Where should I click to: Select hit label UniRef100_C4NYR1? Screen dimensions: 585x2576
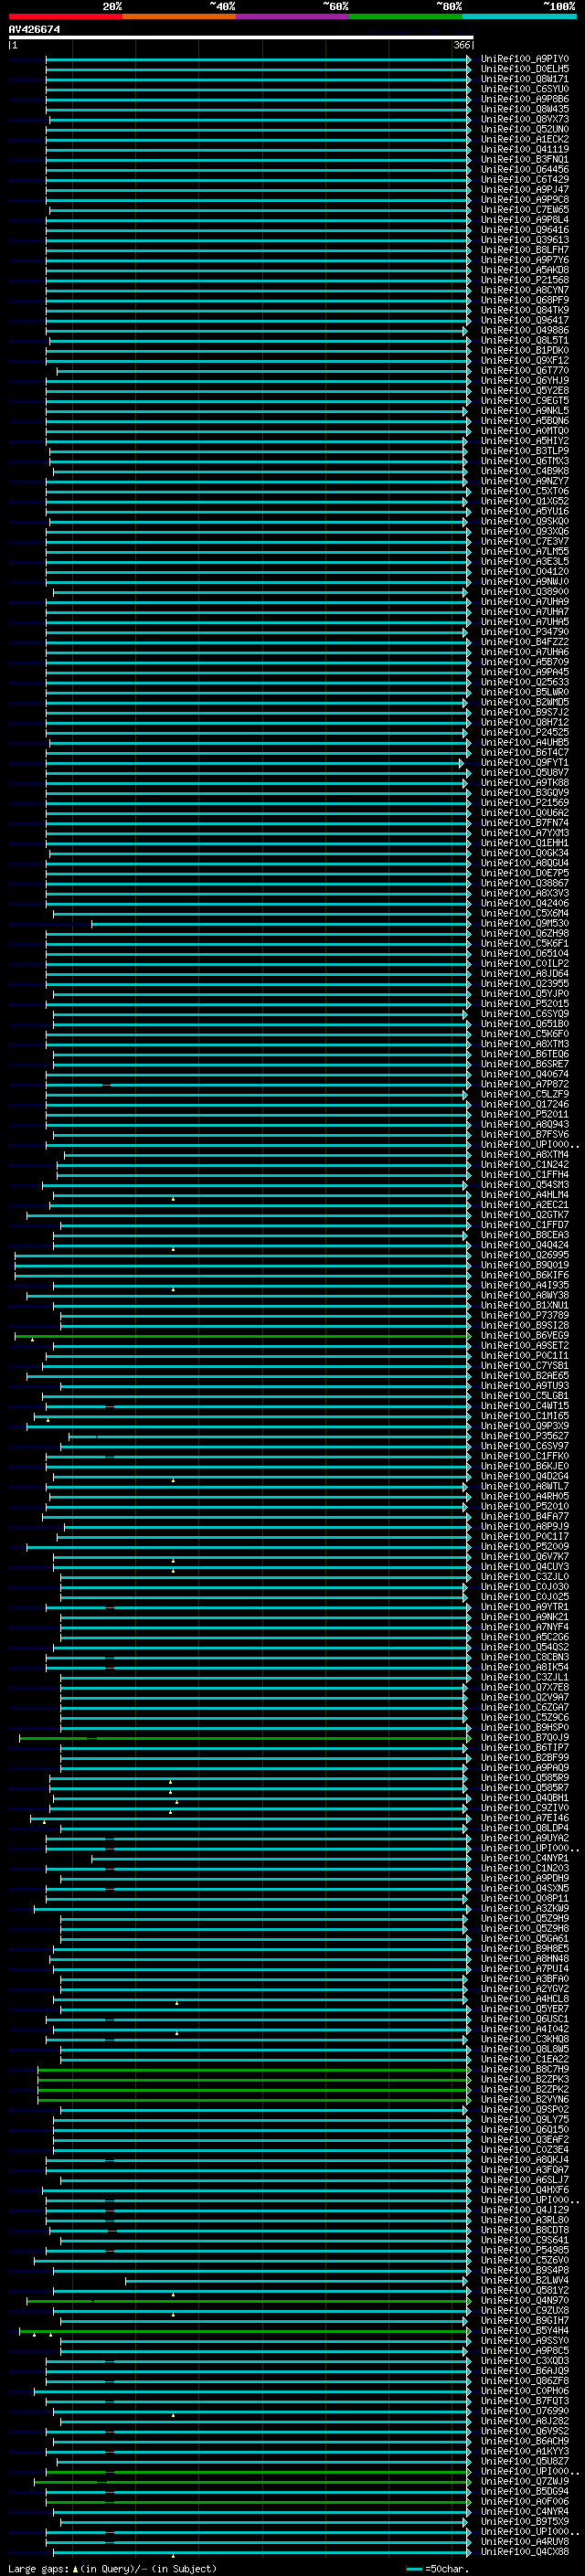525,1859
